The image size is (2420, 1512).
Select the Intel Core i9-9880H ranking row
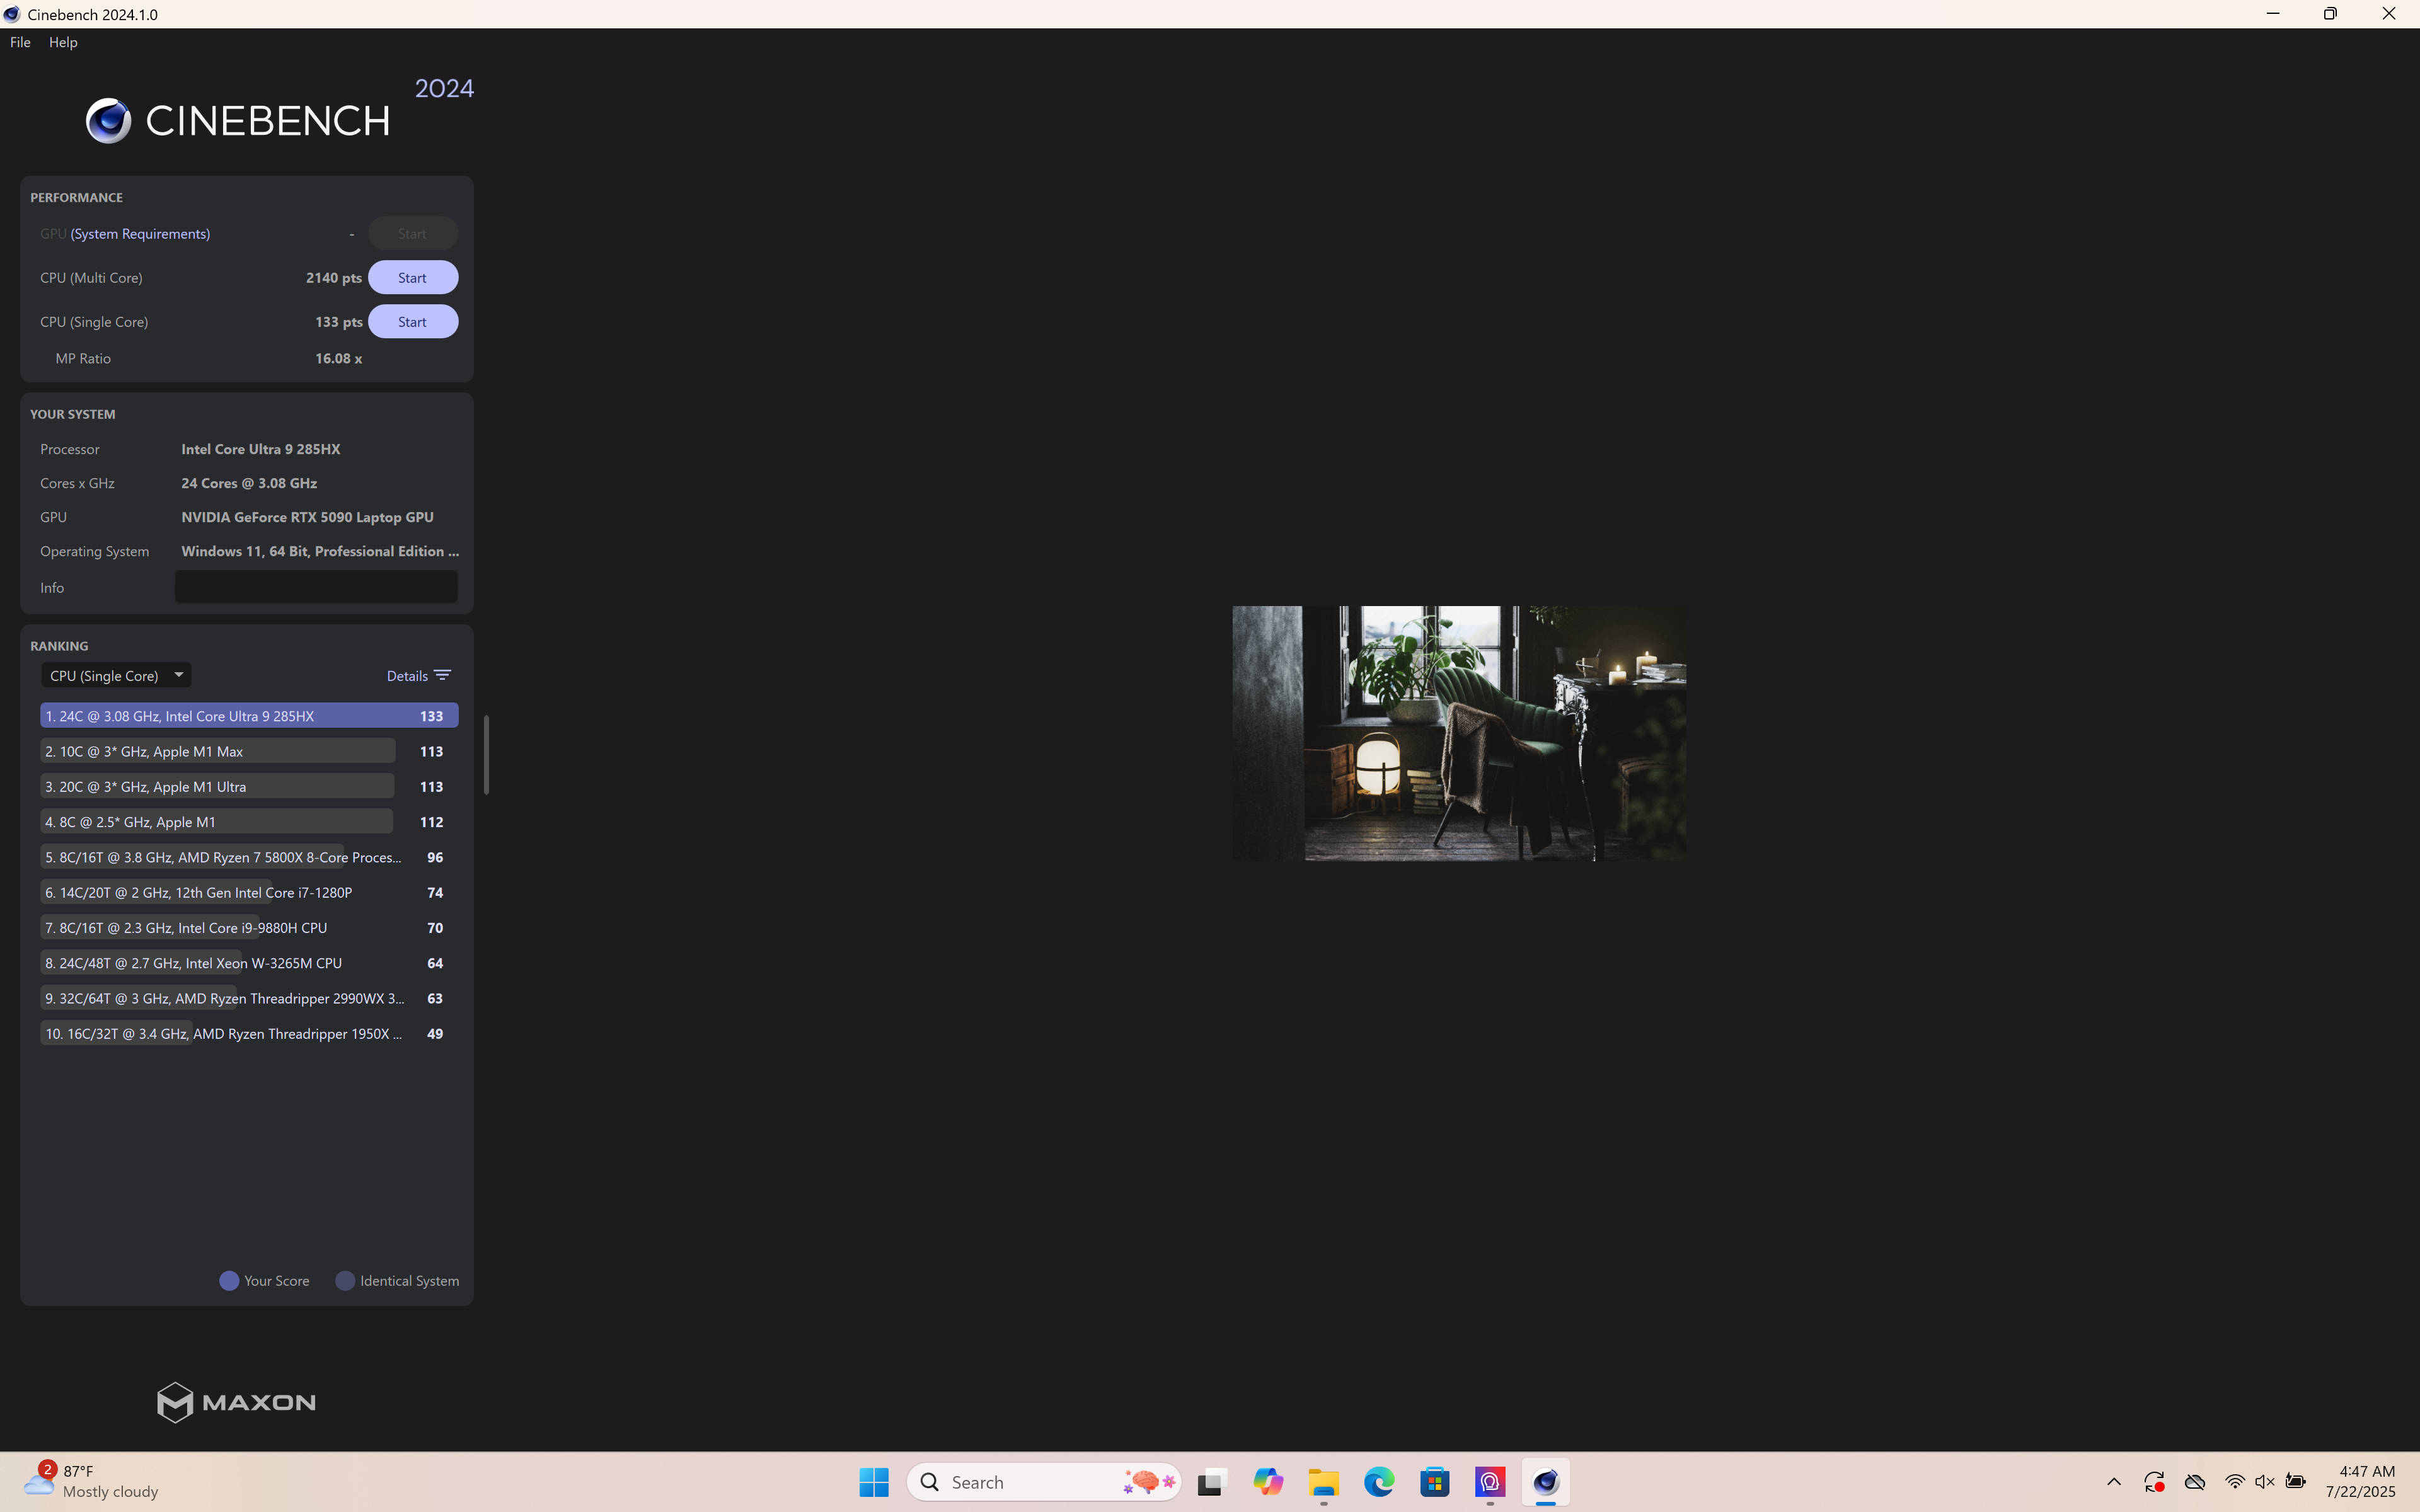tap(249, 928)
